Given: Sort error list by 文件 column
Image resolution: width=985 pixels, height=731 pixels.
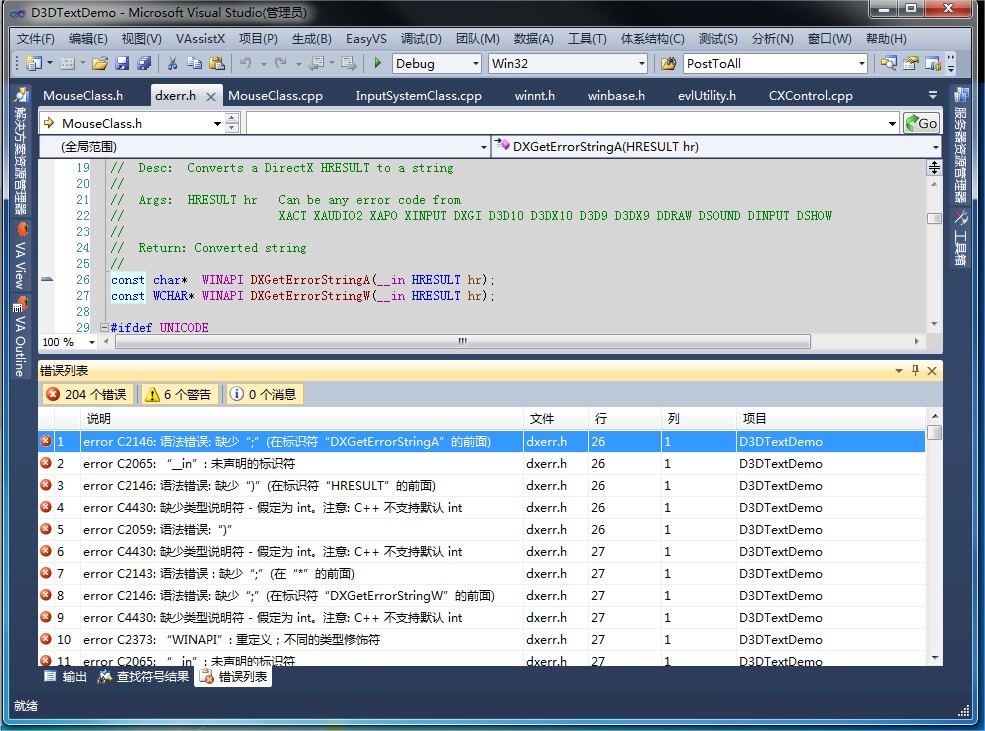Looking at the screenshot, I should 555,418.
